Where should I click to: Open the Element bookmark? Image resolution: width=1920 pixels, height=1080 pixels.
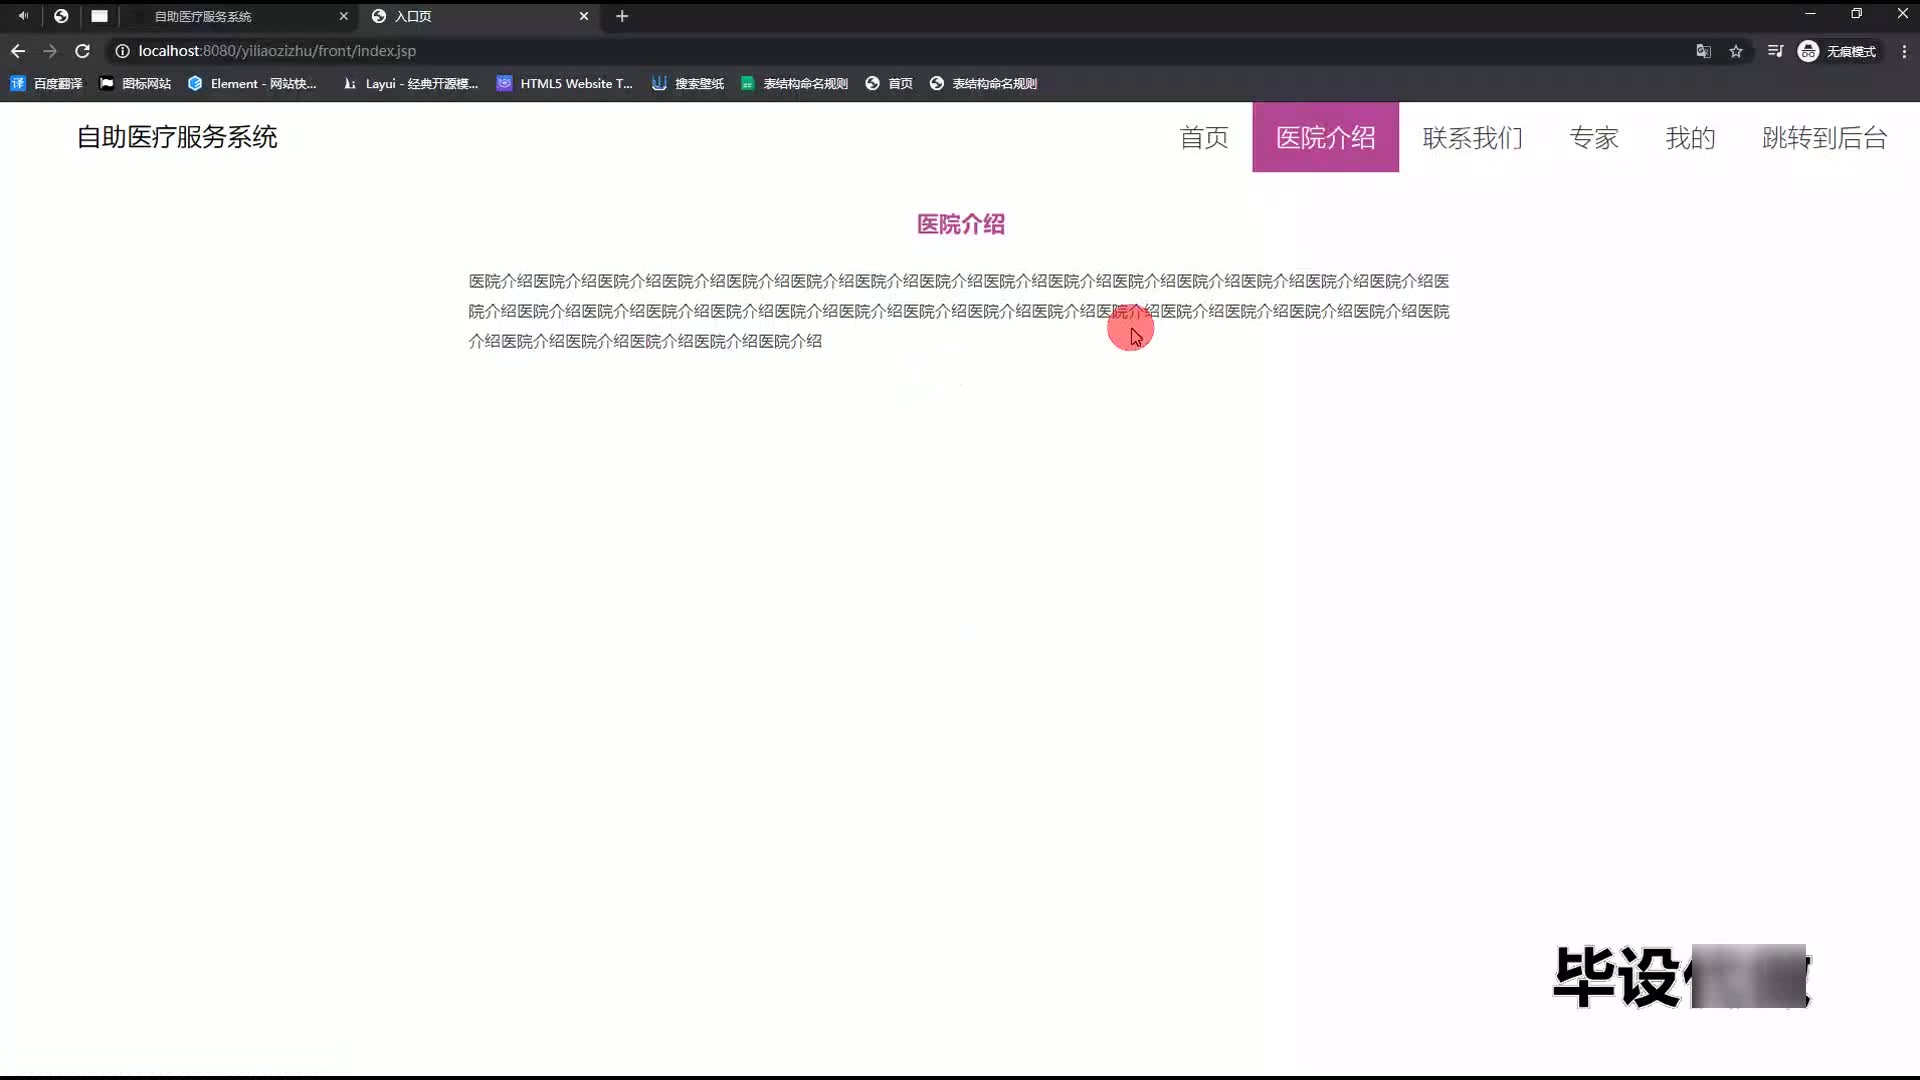pos(252,84)
